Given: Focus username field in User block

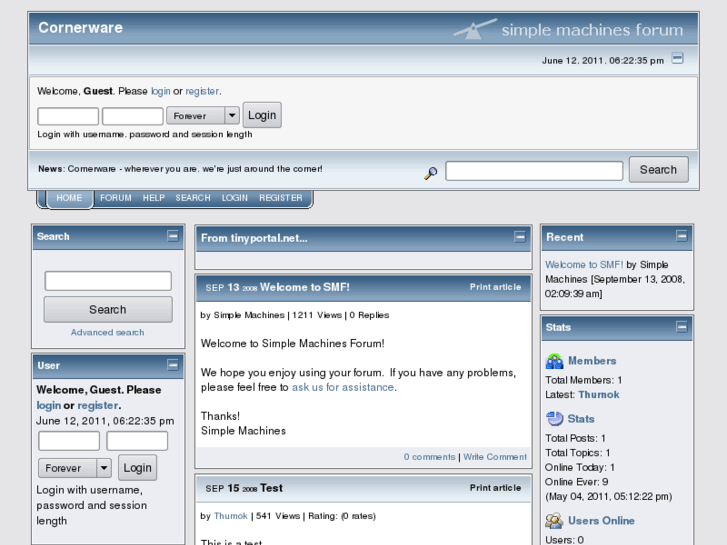Looking at the screenshot, I should [69, 441].
